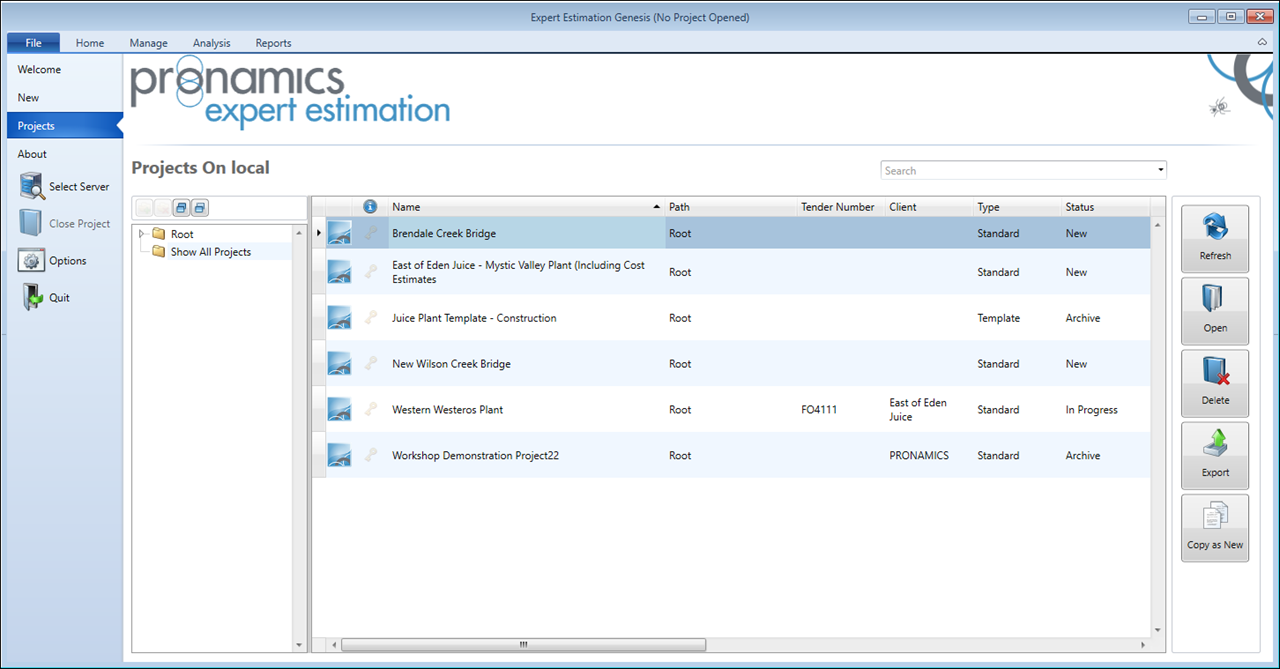
Task: Select Welcome in the left sidebar
Action: 39,70
